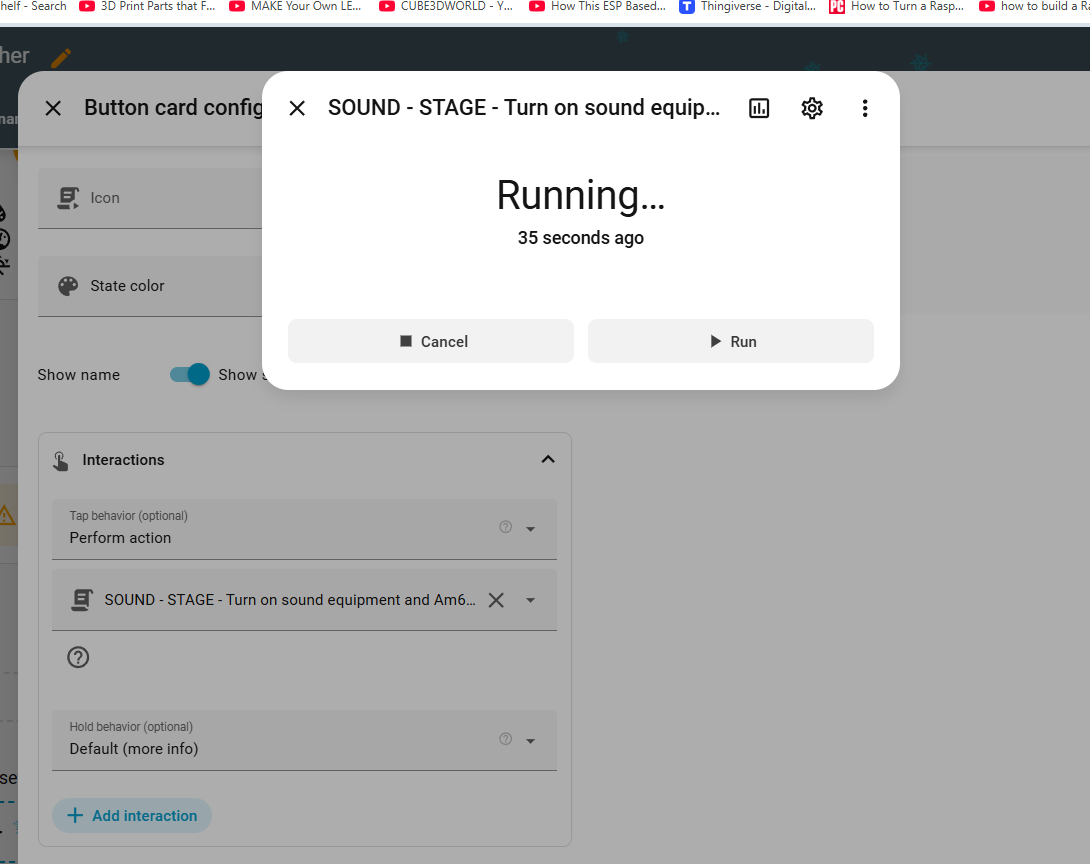Open script settings gear icon
The image size is (1090, 864).
pos(812,108)
